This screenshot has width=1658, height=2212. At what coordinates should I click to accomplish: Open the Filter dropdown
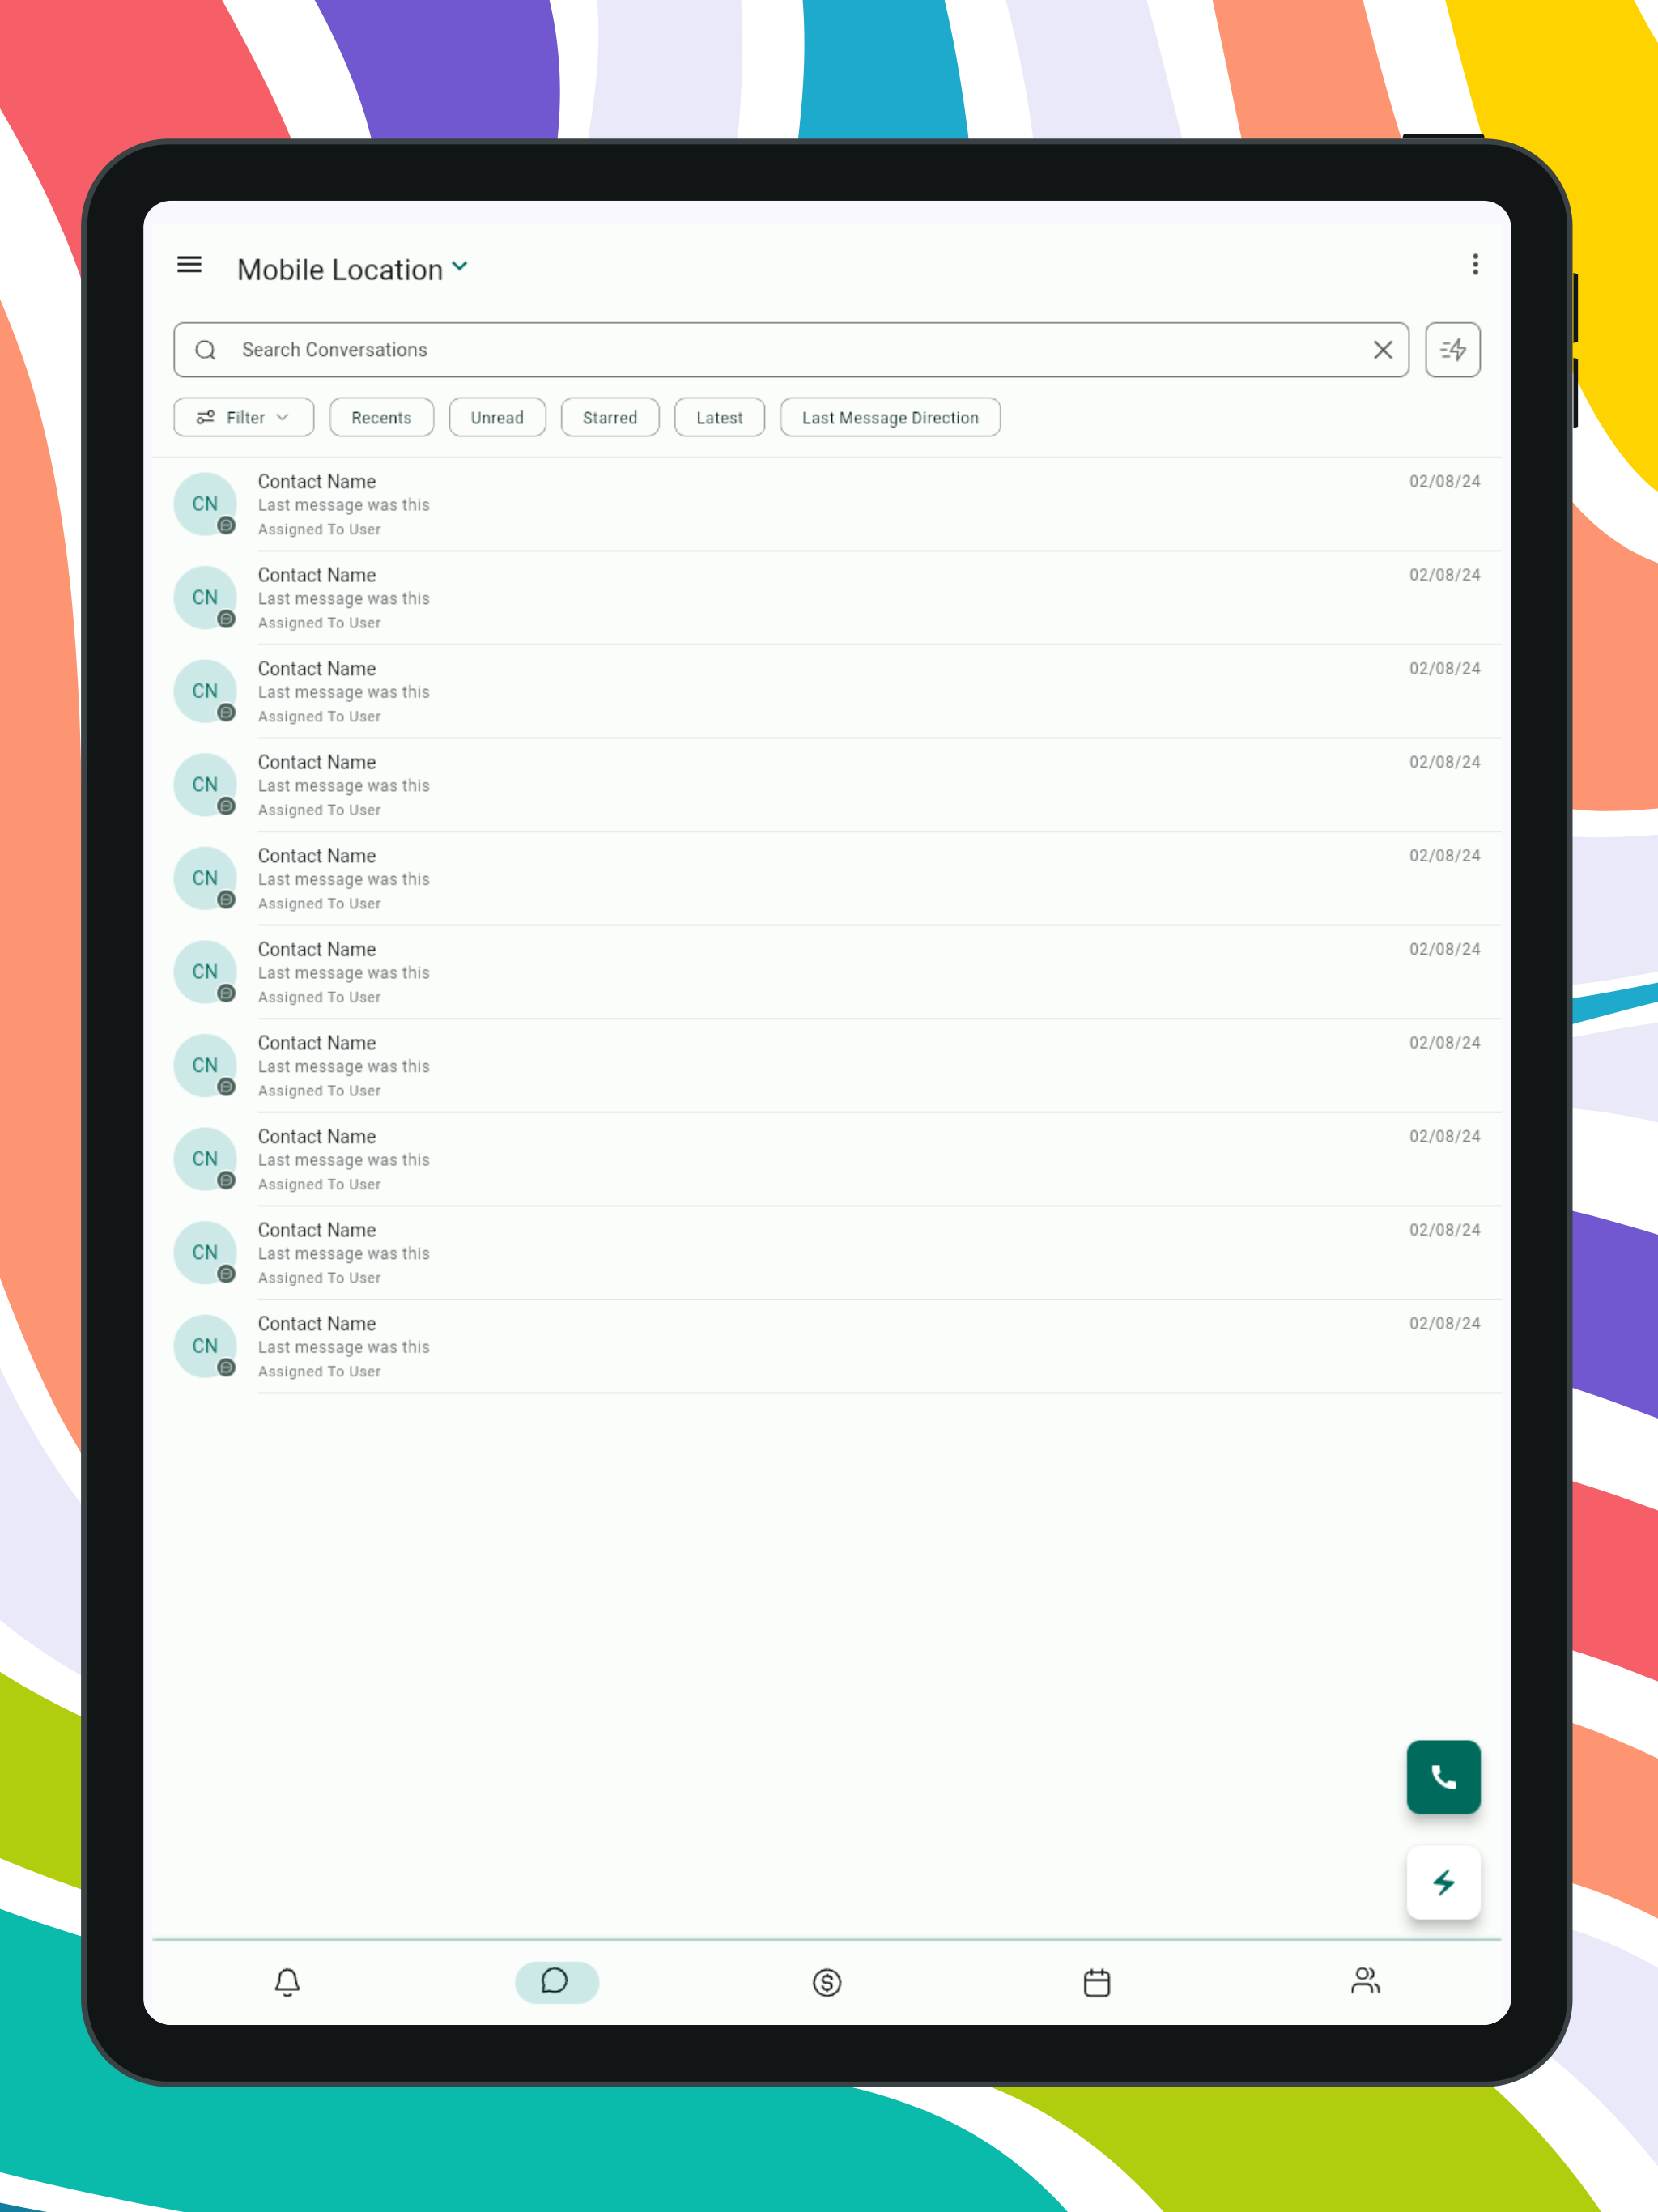click(244, 418)
